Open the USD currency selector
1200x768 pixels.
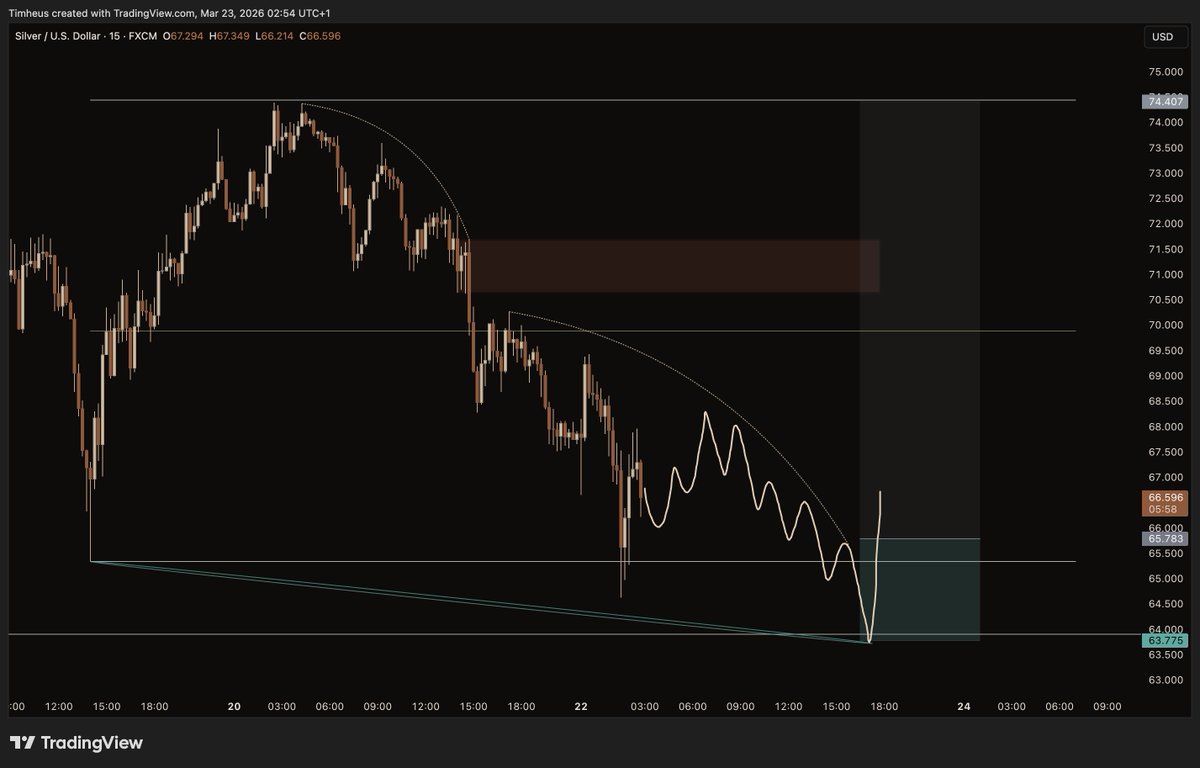1165,37
